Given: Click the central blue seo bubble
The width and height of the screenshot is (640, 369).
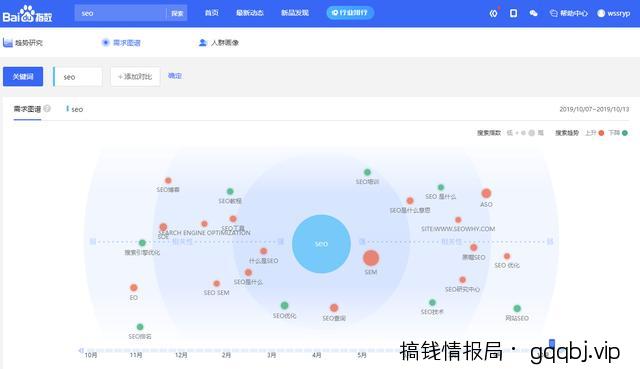Looking at the screenshot, I should coord(321,244).
